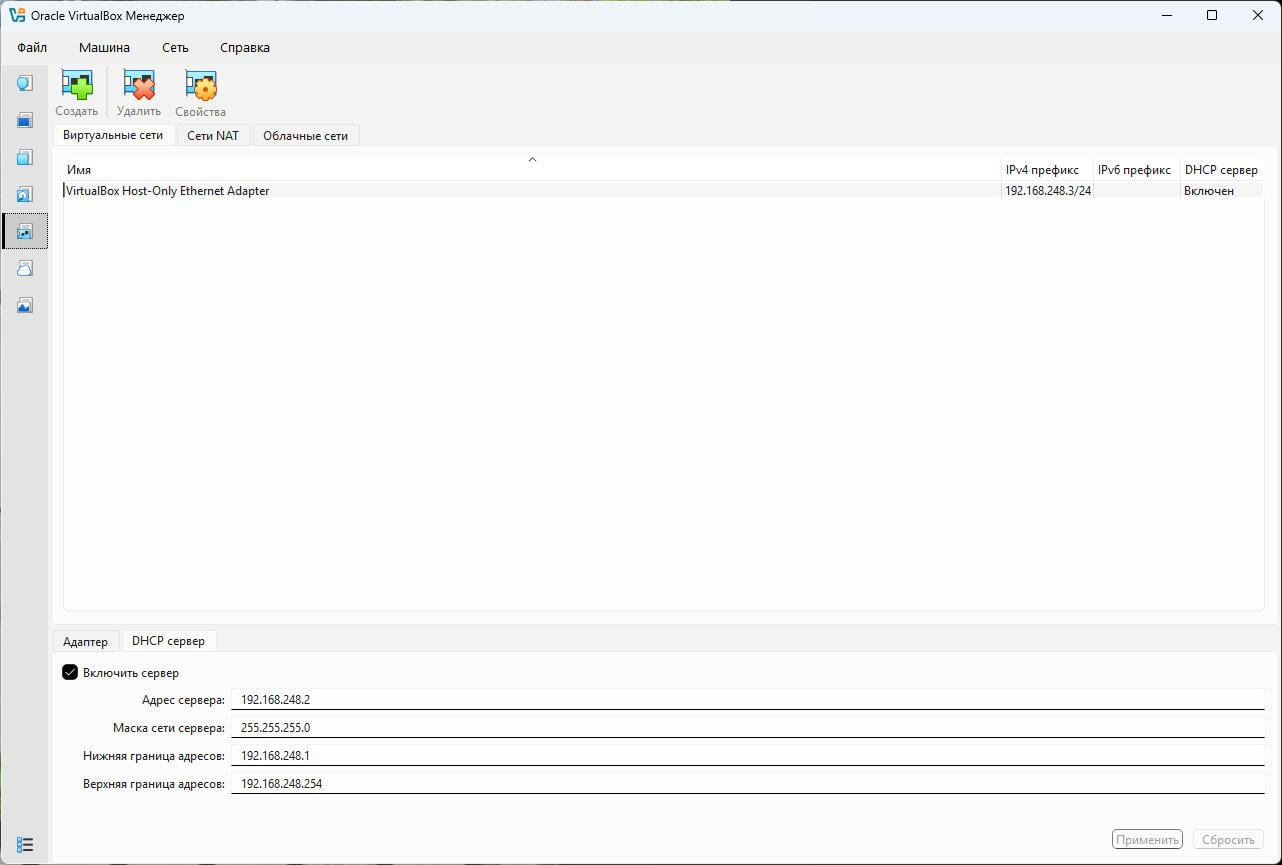The image size is (1282, 865).
Task: Open the Облачные сети tab
Action: click(305, 134)
